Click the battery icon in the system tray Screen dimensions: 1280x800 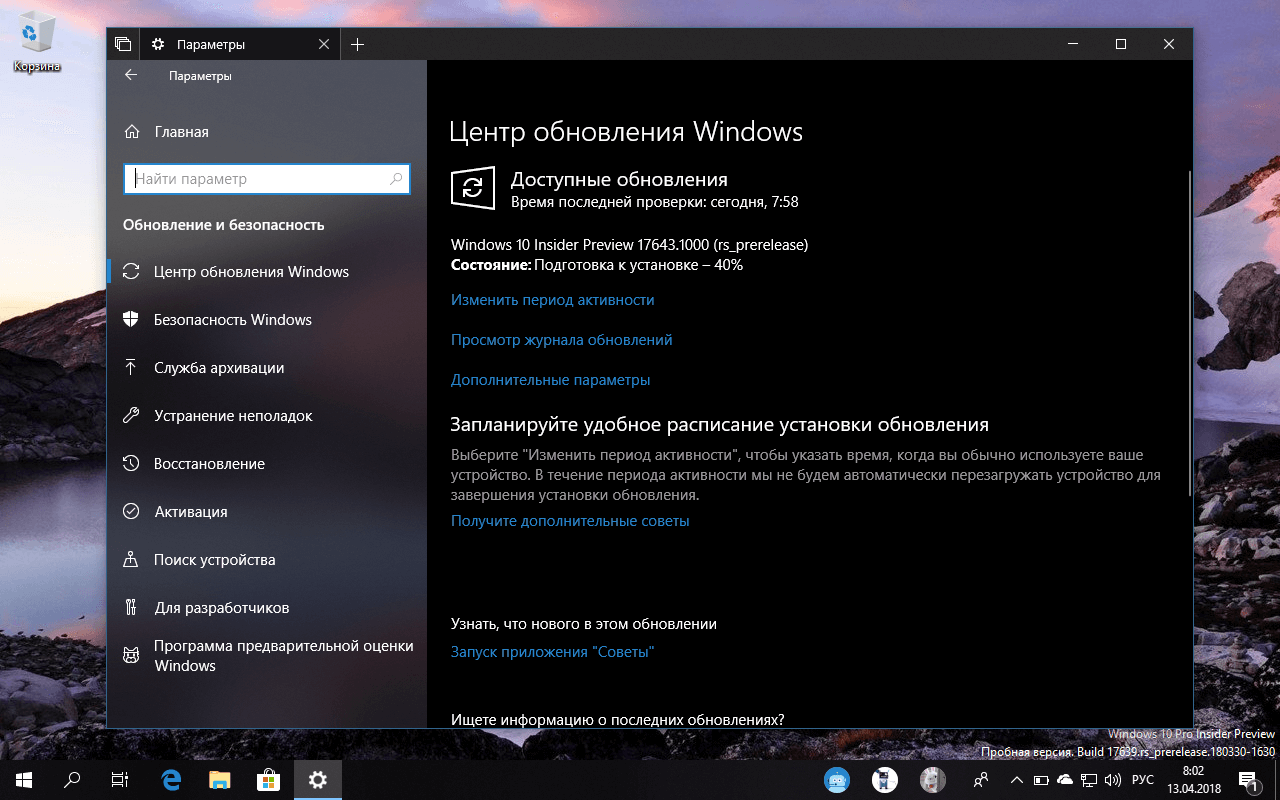point(1041,780)
